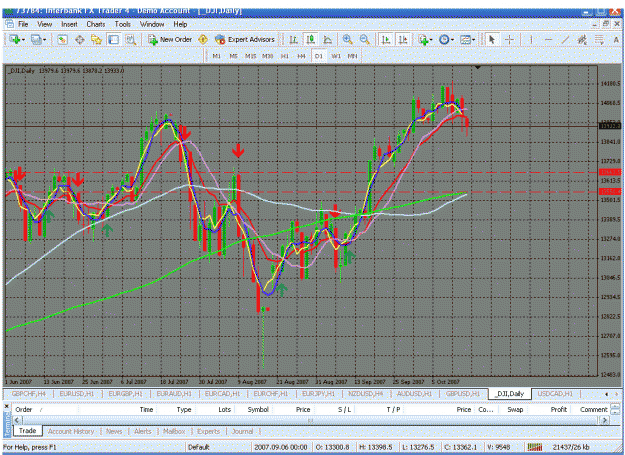Screen dimensions: 625x455
Task: Switch timeframe to M5
Action: pyautogui.click(x=234, y=56)
